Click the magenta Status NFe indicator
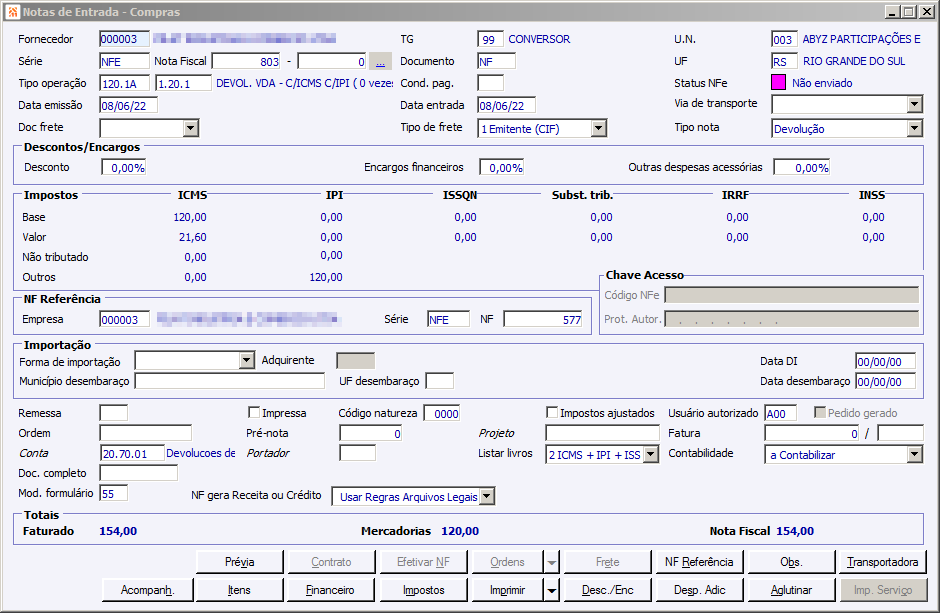 (779, 83)
